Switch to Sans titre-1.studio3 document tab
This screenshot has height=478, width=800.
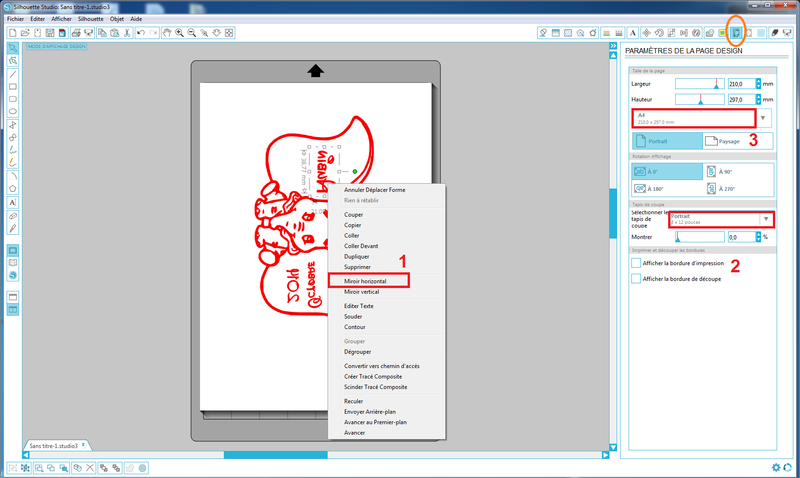coord(57,445)
